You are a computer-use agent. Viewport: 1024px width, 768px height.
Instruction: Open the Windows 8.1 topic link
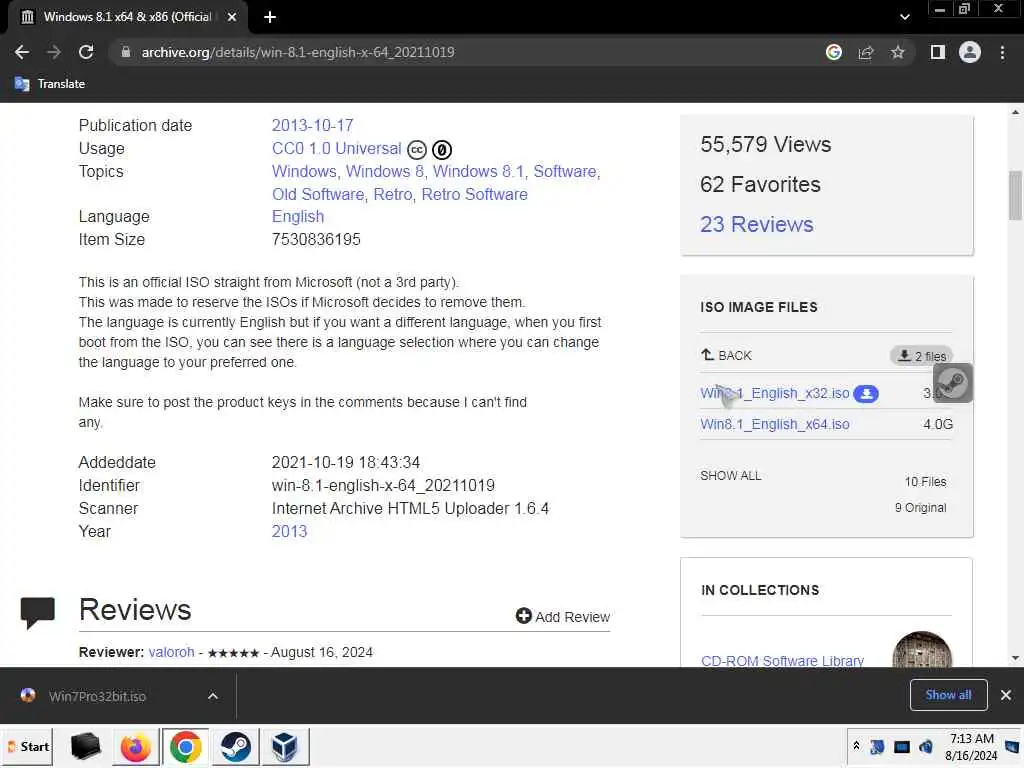click(x=479, y=171)
